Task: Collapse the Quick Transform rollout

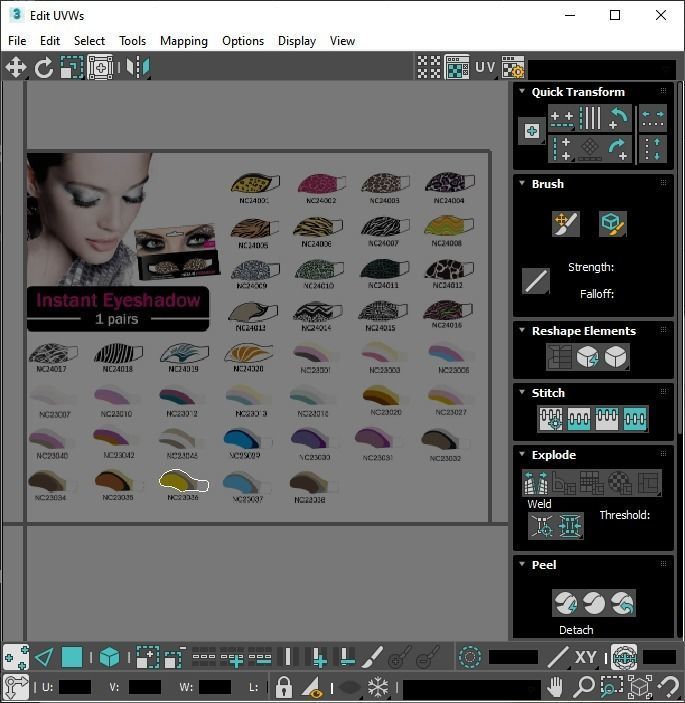Action: coord(521,91)
